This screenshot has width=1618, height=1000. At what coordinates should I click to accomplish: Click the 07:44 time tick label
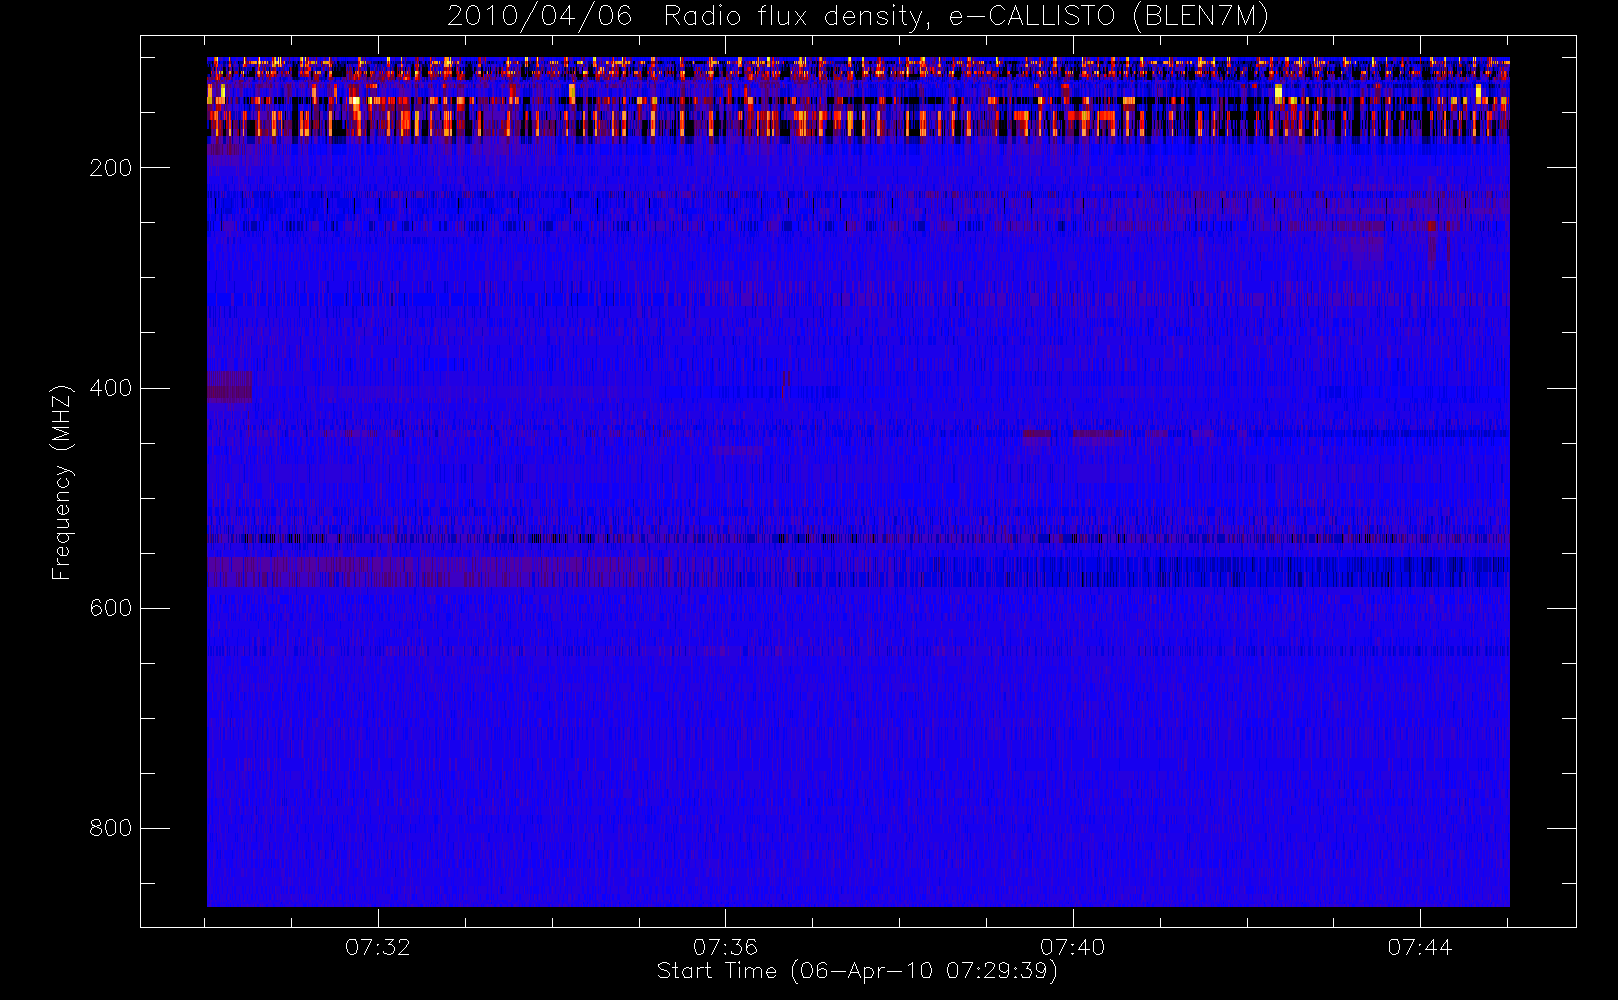[1420, 947]
